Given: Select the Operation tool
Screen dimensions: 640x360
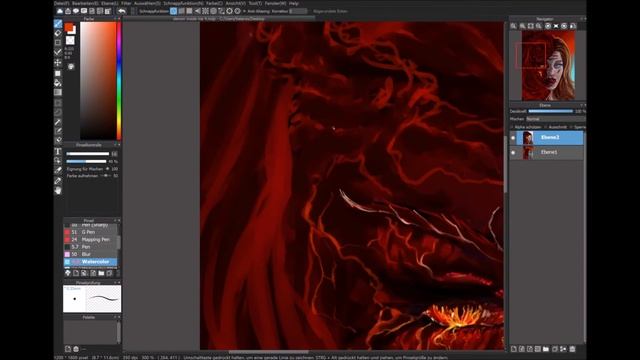Looking at the screenshot, I should click(58, 161).
